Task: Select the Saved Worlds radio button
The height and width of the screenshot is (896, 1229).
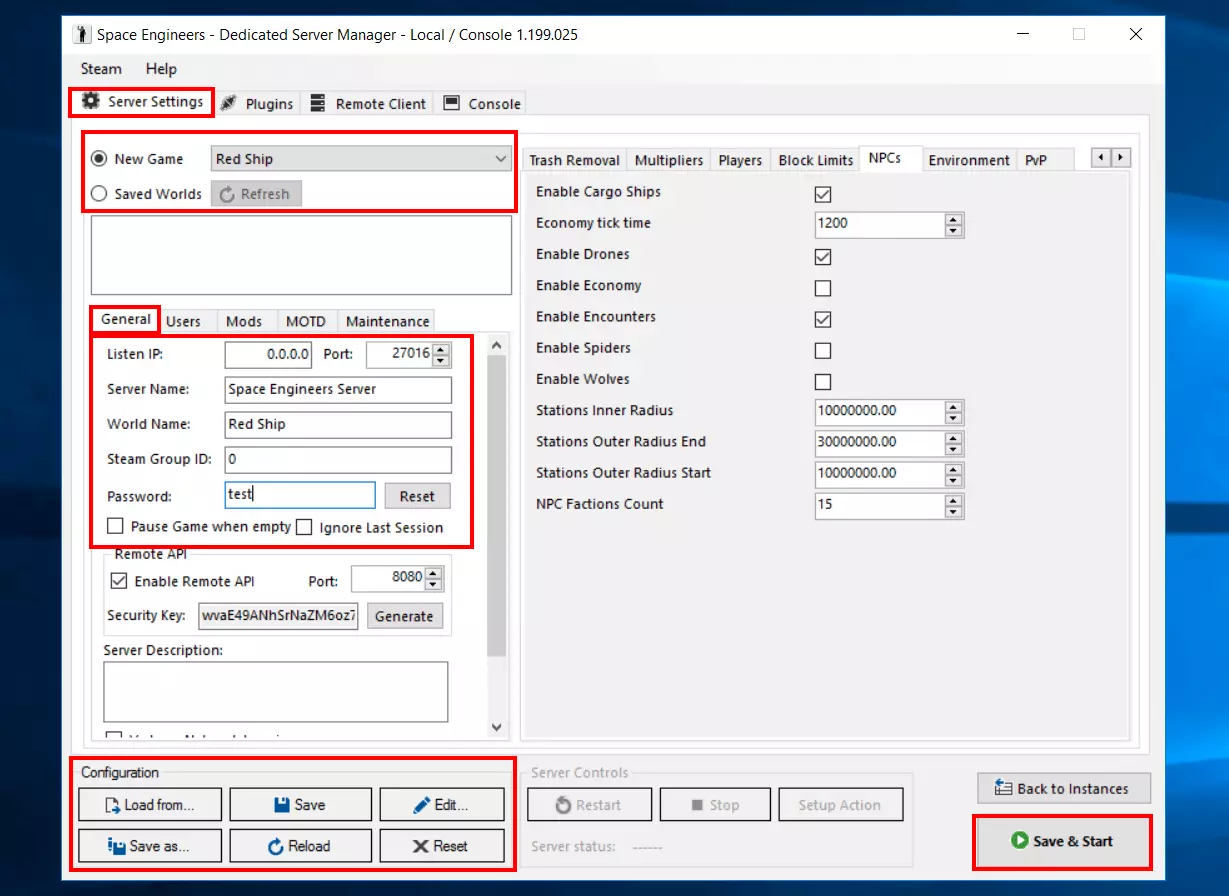Action: click(x=99, y=194)
